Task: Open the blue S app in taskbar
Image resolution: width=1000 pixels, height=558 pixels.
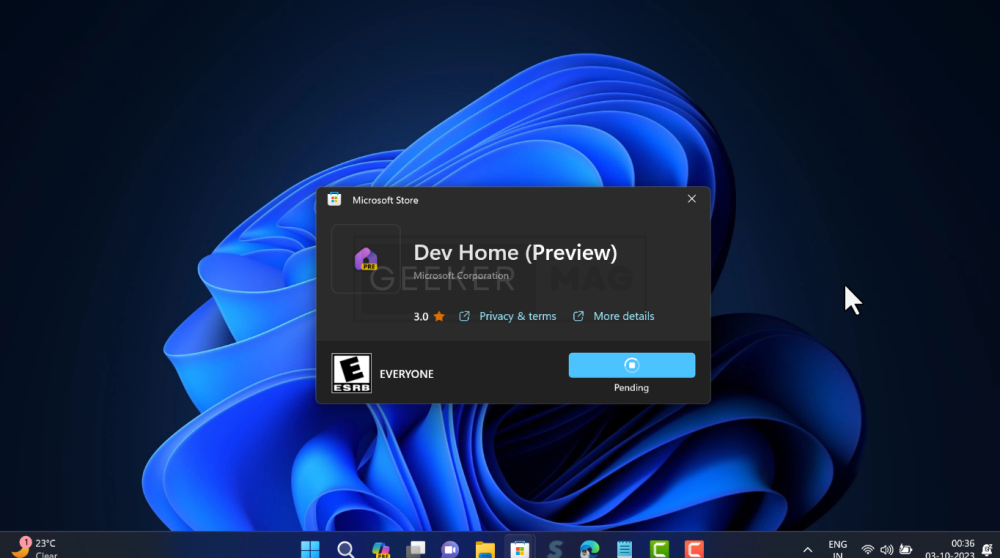Action: coord(555,549)
